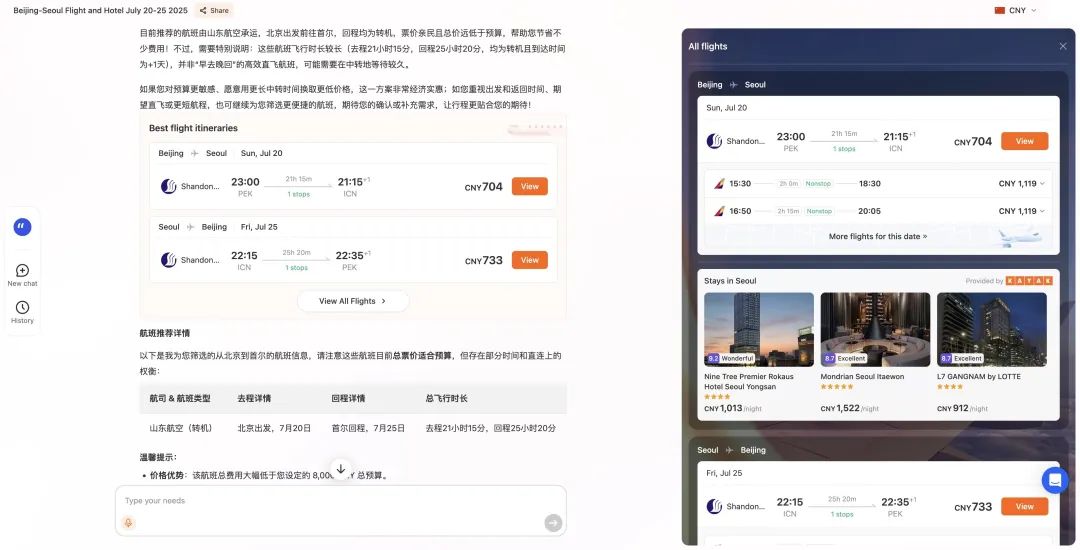Click the 8.7 Excellent badge on Mondrian

click(x=845, y=359)
